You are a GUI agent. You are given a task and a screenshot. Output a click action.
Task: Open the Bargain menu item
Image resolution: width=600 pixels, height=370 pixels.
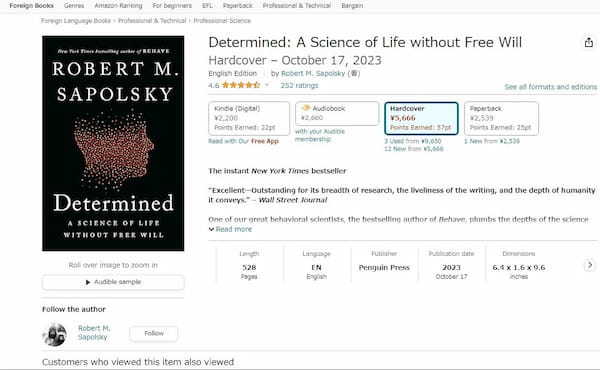(x=352, y=6)
